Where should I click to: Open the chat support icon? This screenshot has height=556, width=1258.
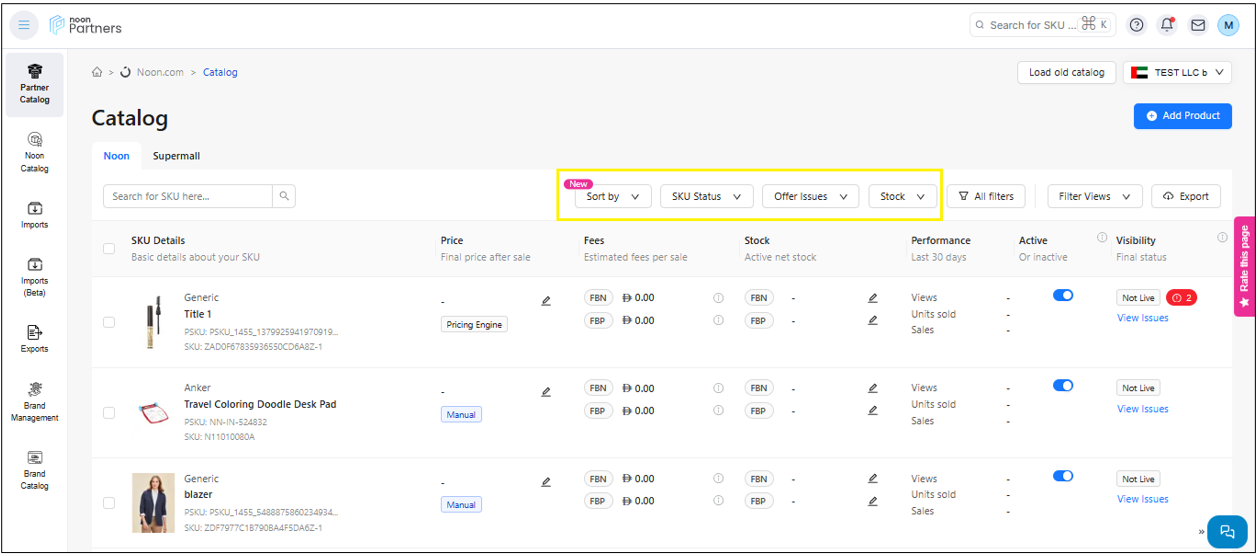pyautogui.click(x=1227, y=532)
